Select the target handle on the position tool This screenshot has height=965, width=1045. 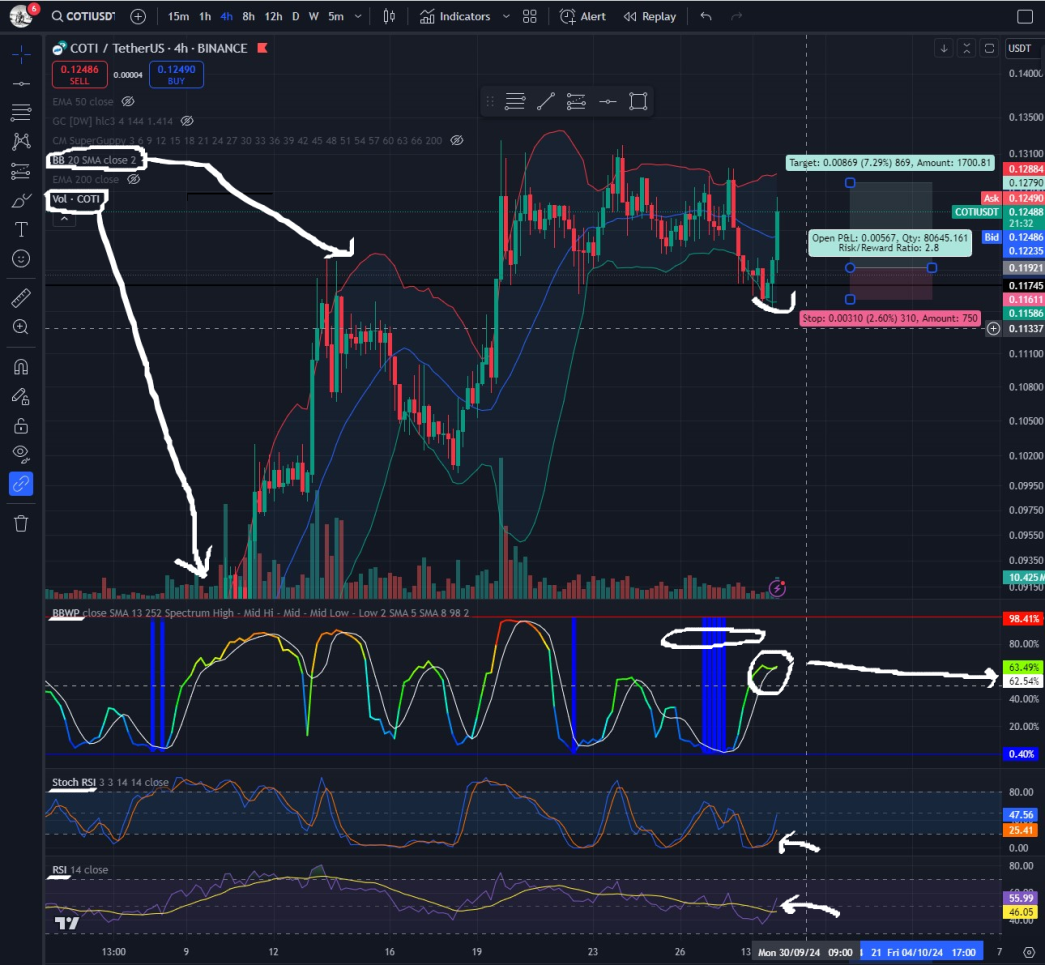(x=850, y=183)
